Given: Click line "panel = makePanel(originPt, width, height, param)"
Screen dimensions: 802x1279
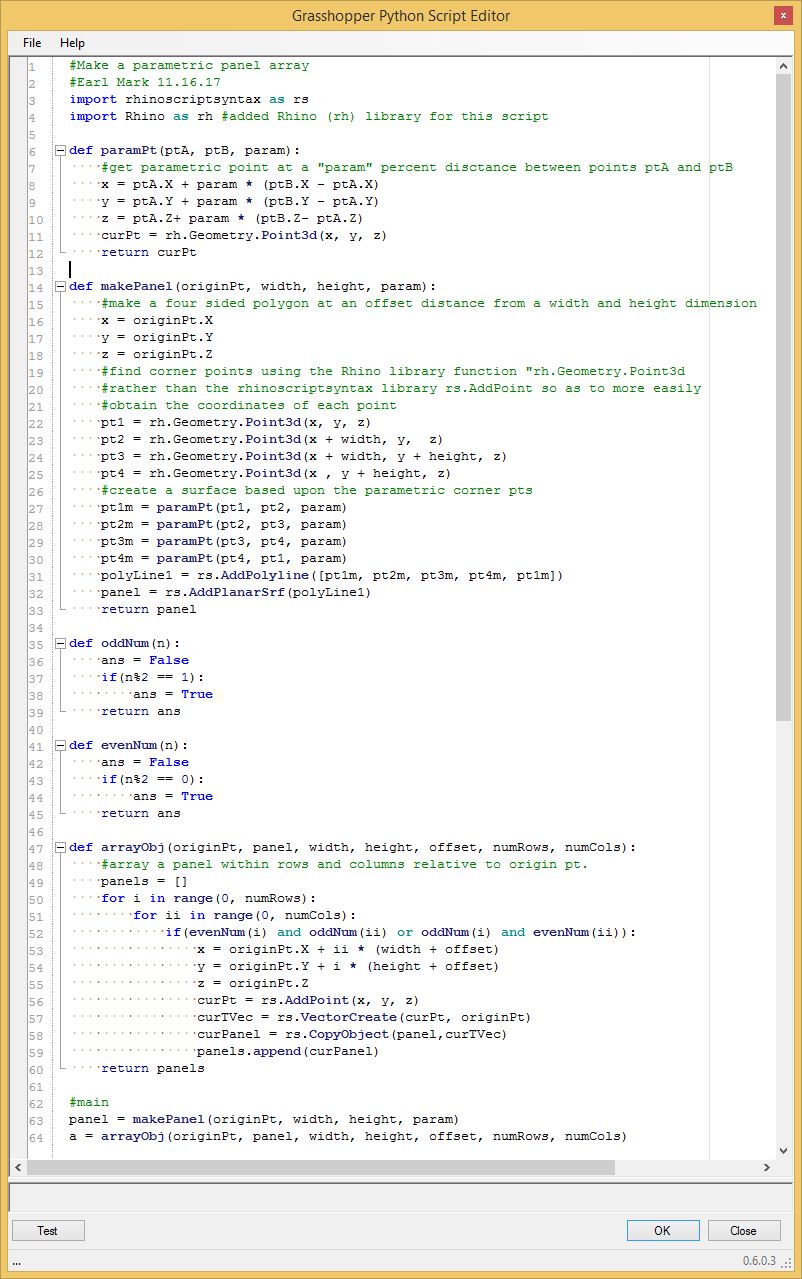Looking at the screenshot, I should pyautogui.click(x=265, y=1119).
